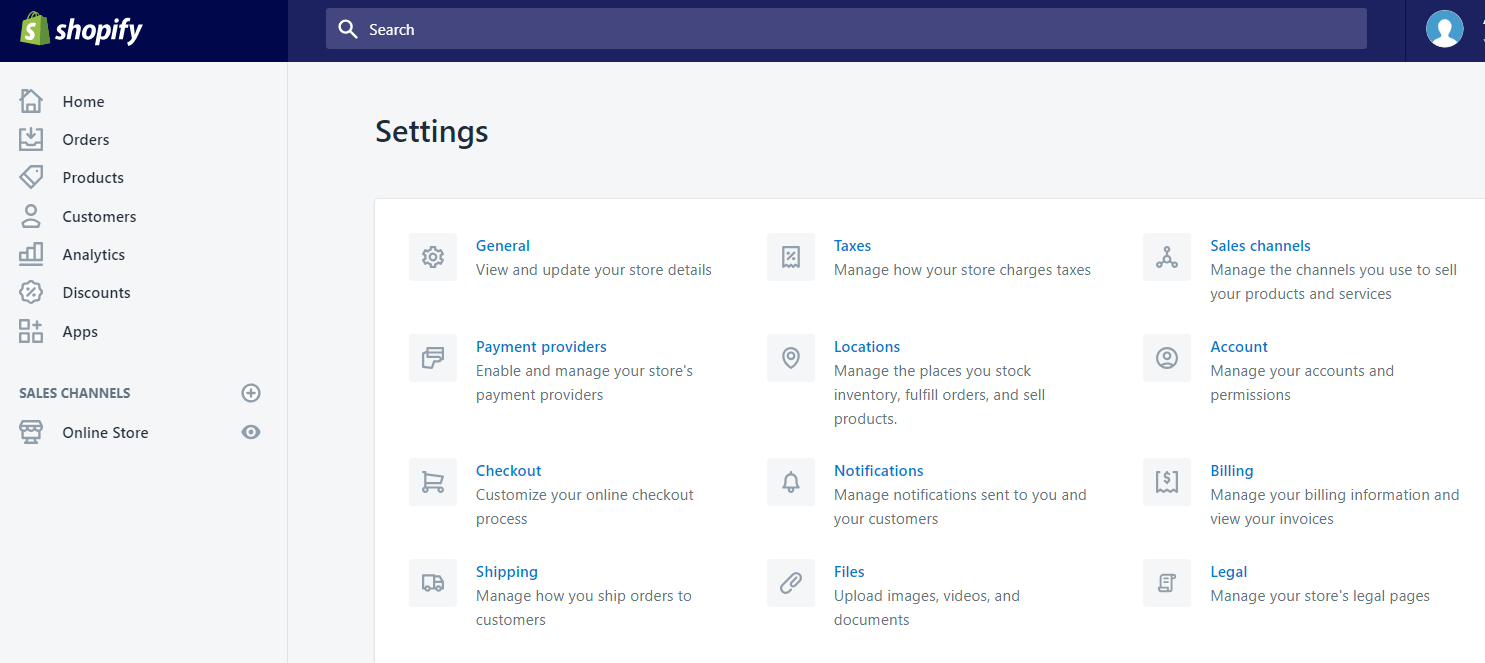Open Products in sidebar menu
Viewport: 1485px width, 663px height.
click(x=93, y=177)
